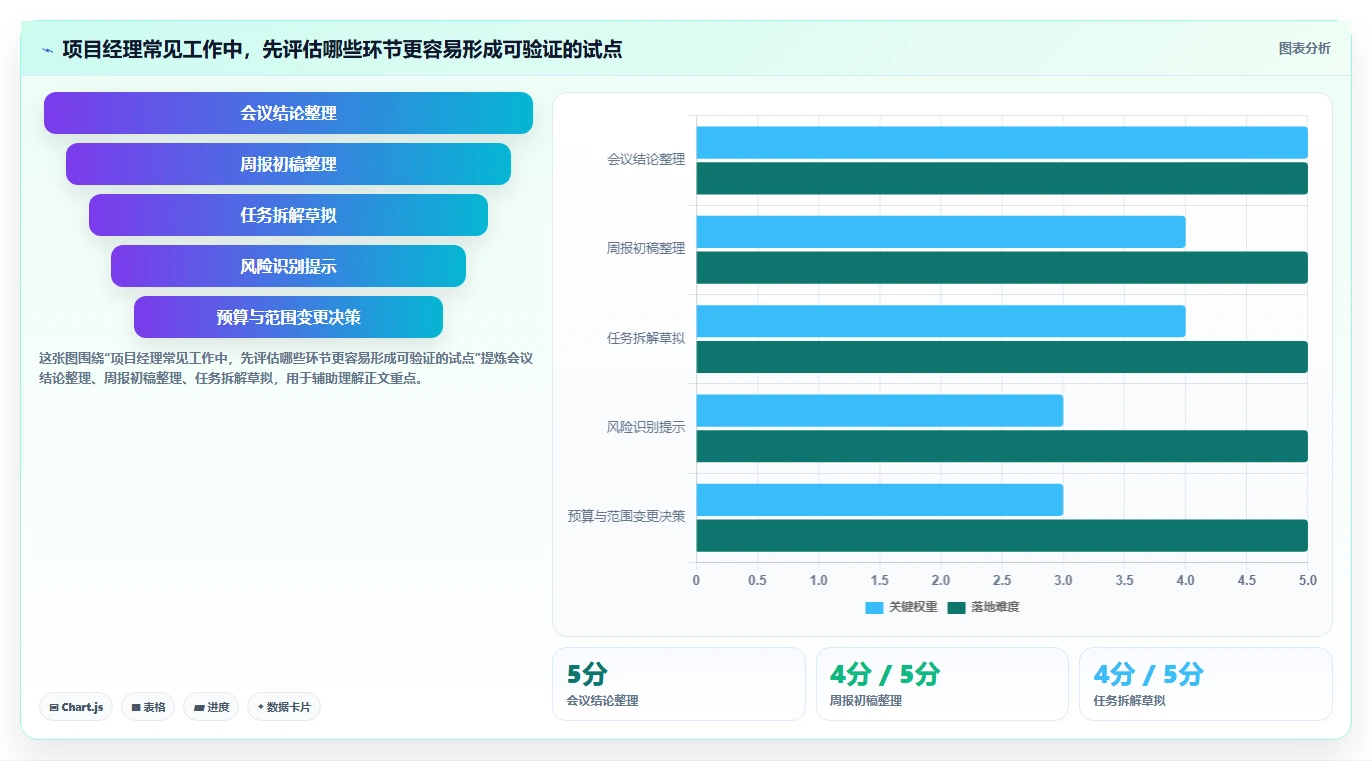Image resolution: width=1372 pixels, height=761 pixels.
Task: Click the 图表分析 label in header
Action: (1305, 48)
